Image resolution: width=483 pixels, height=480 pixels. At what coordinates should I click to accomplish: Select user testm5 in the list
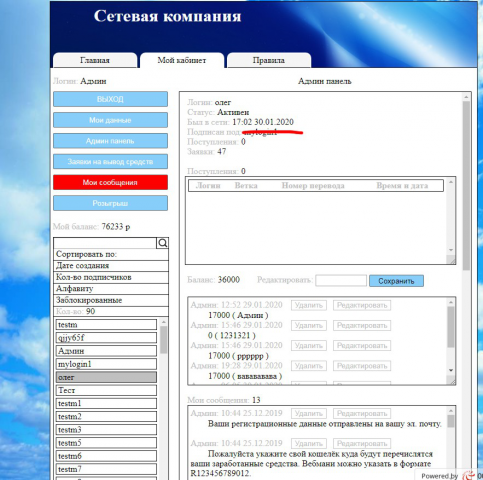106,443
